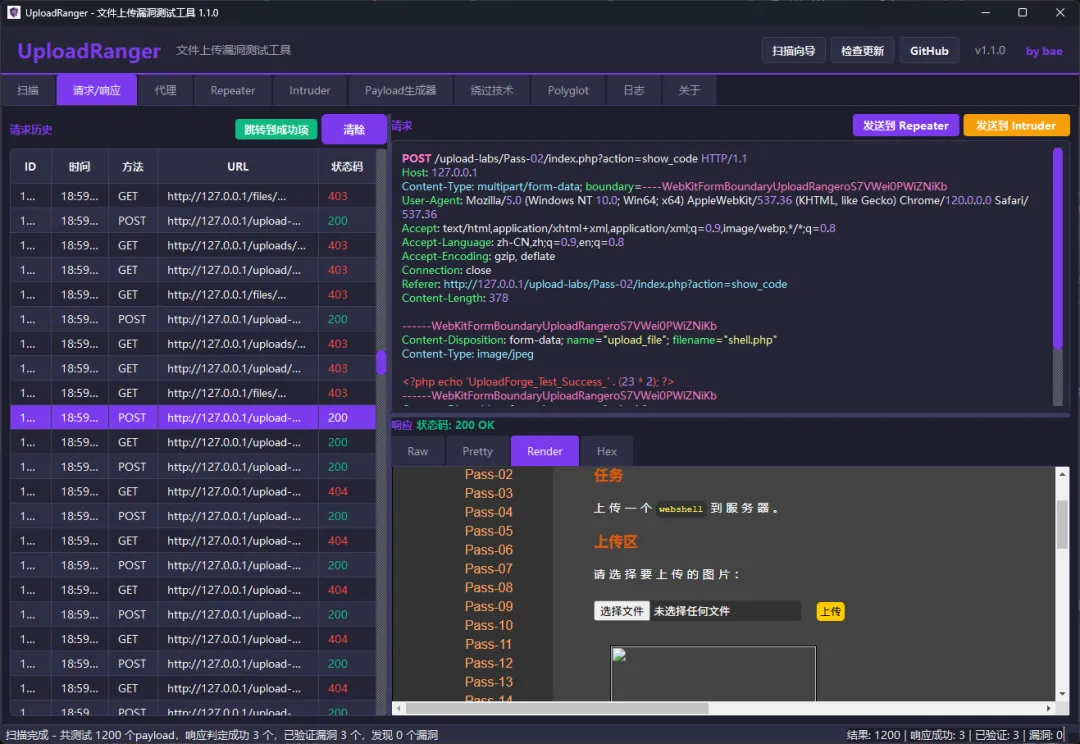Click the broken image icon in rendered page
The image size is (1080, 744).
[619, 655]
